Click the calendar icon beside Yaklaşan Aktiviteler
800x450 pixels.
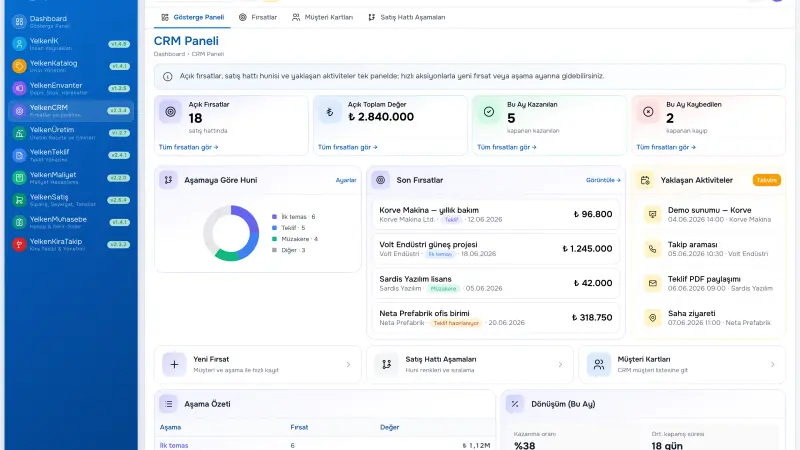[645, 180]
